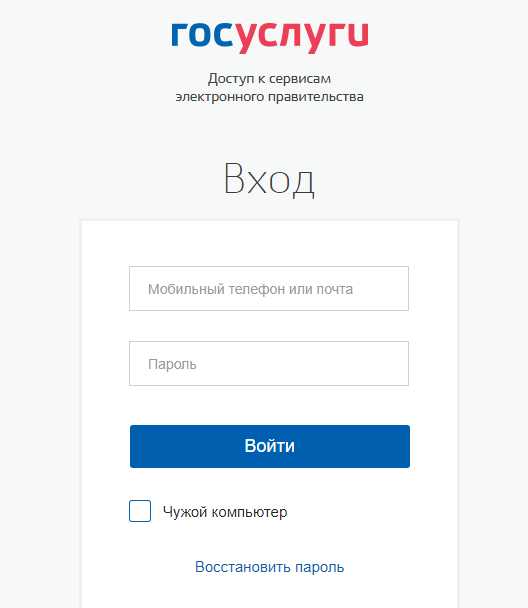Click the 'Чужой компьютер' checkbox label text
528x608 pixels.
click(x=225, y=512)
